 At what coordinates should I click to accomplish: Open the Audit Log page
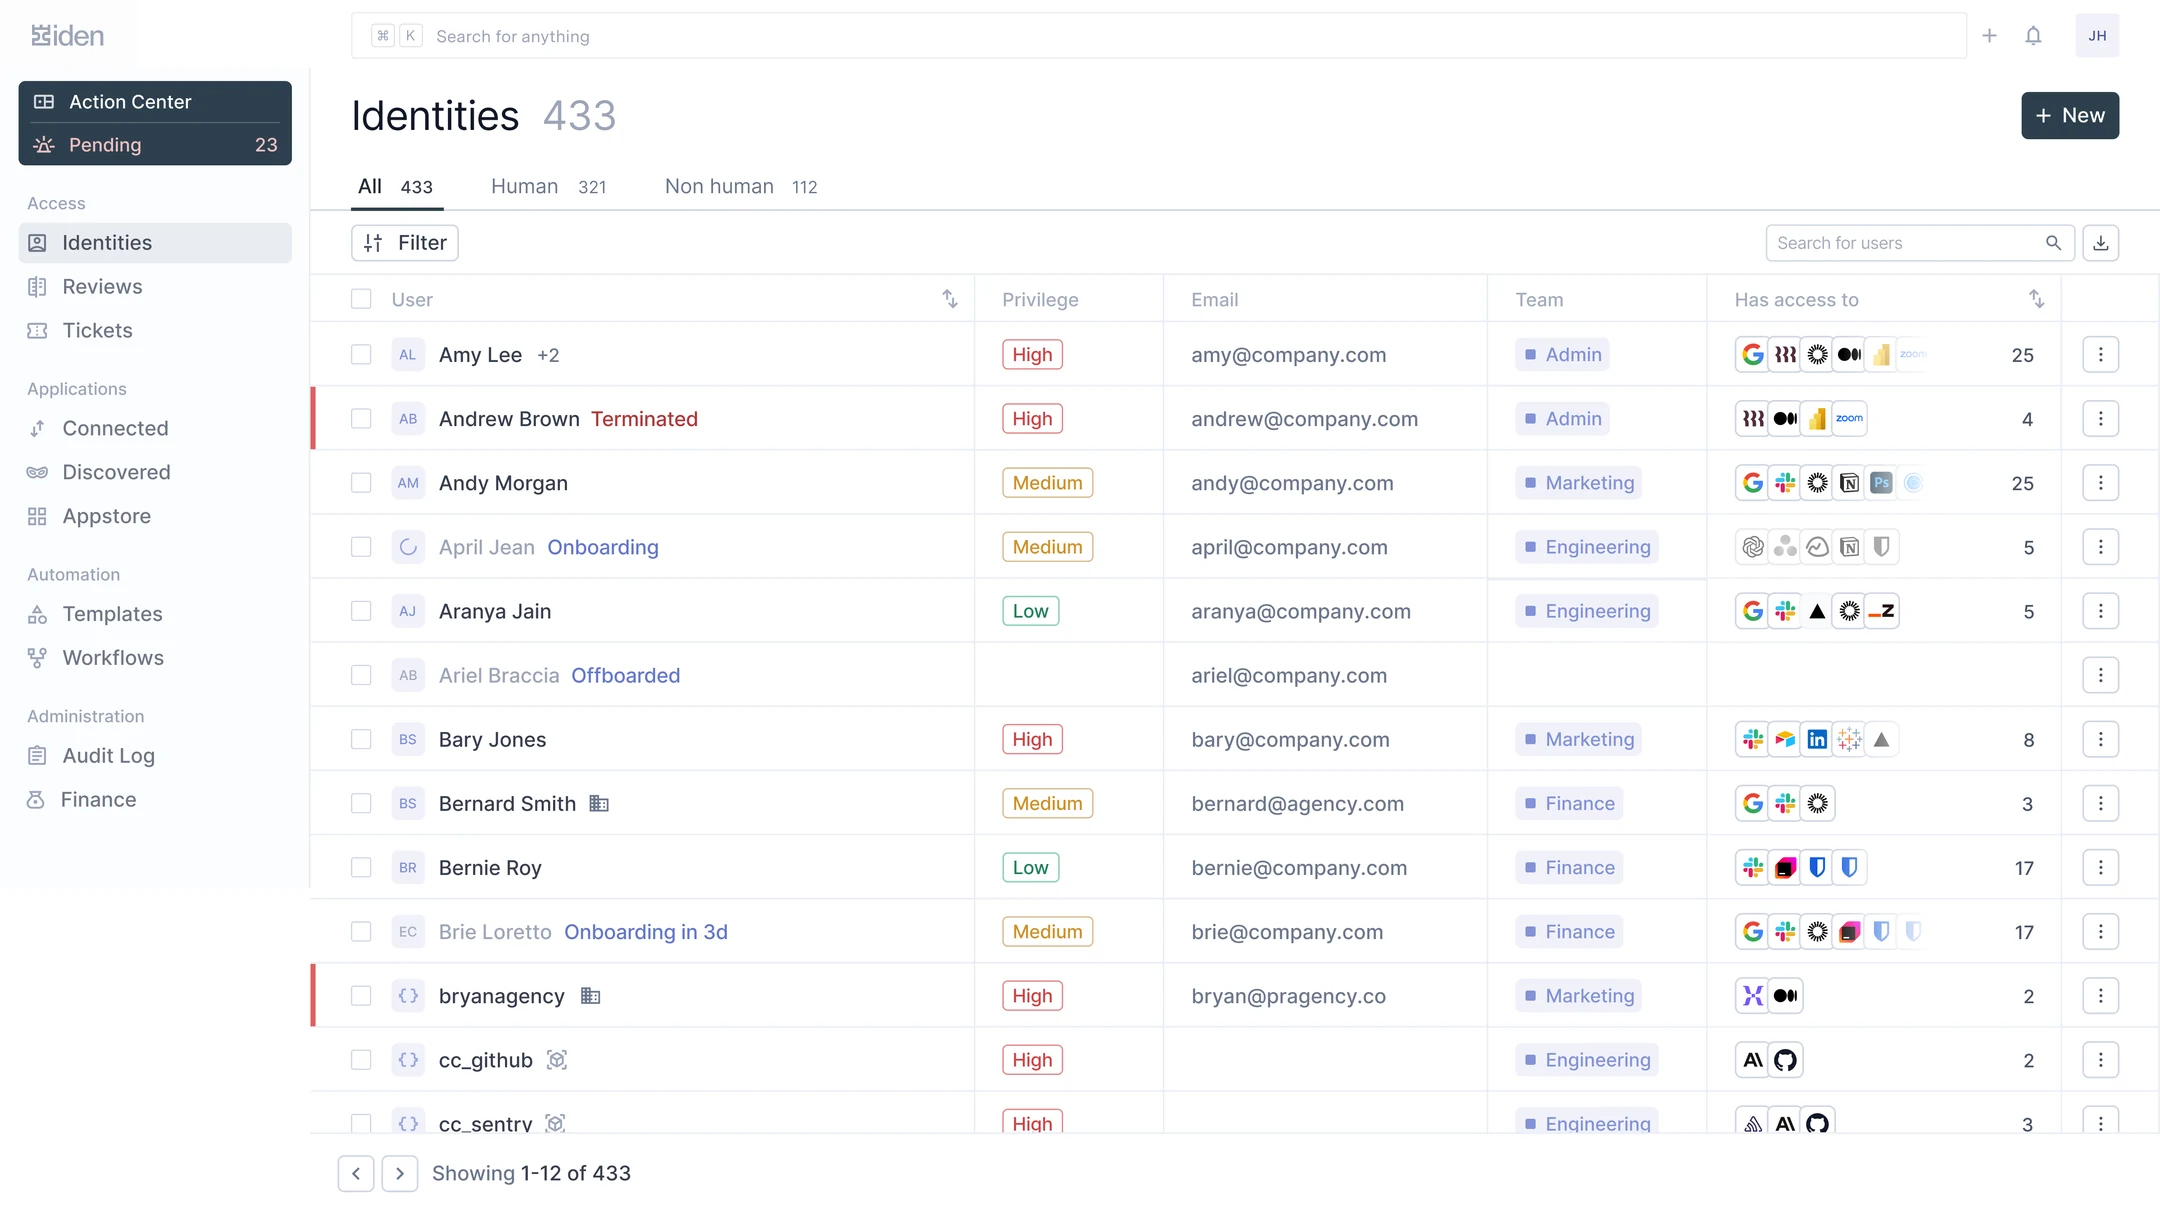155,756
